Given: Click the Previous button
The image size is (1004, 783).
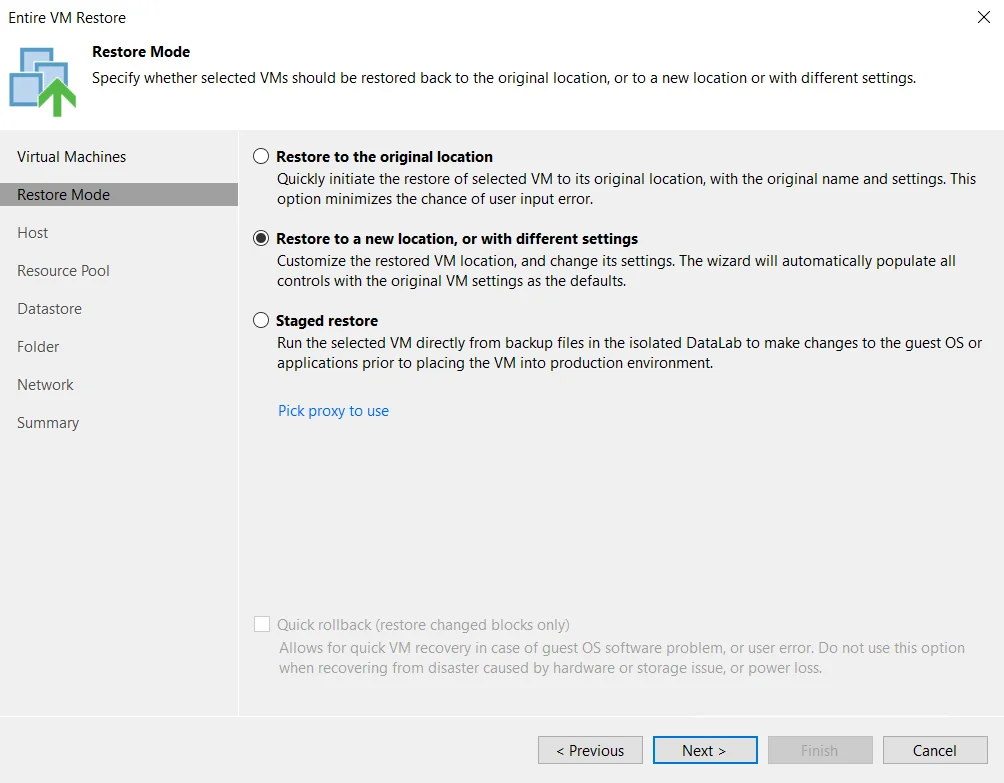Looking at the screenshot, I should pos(590,750).
